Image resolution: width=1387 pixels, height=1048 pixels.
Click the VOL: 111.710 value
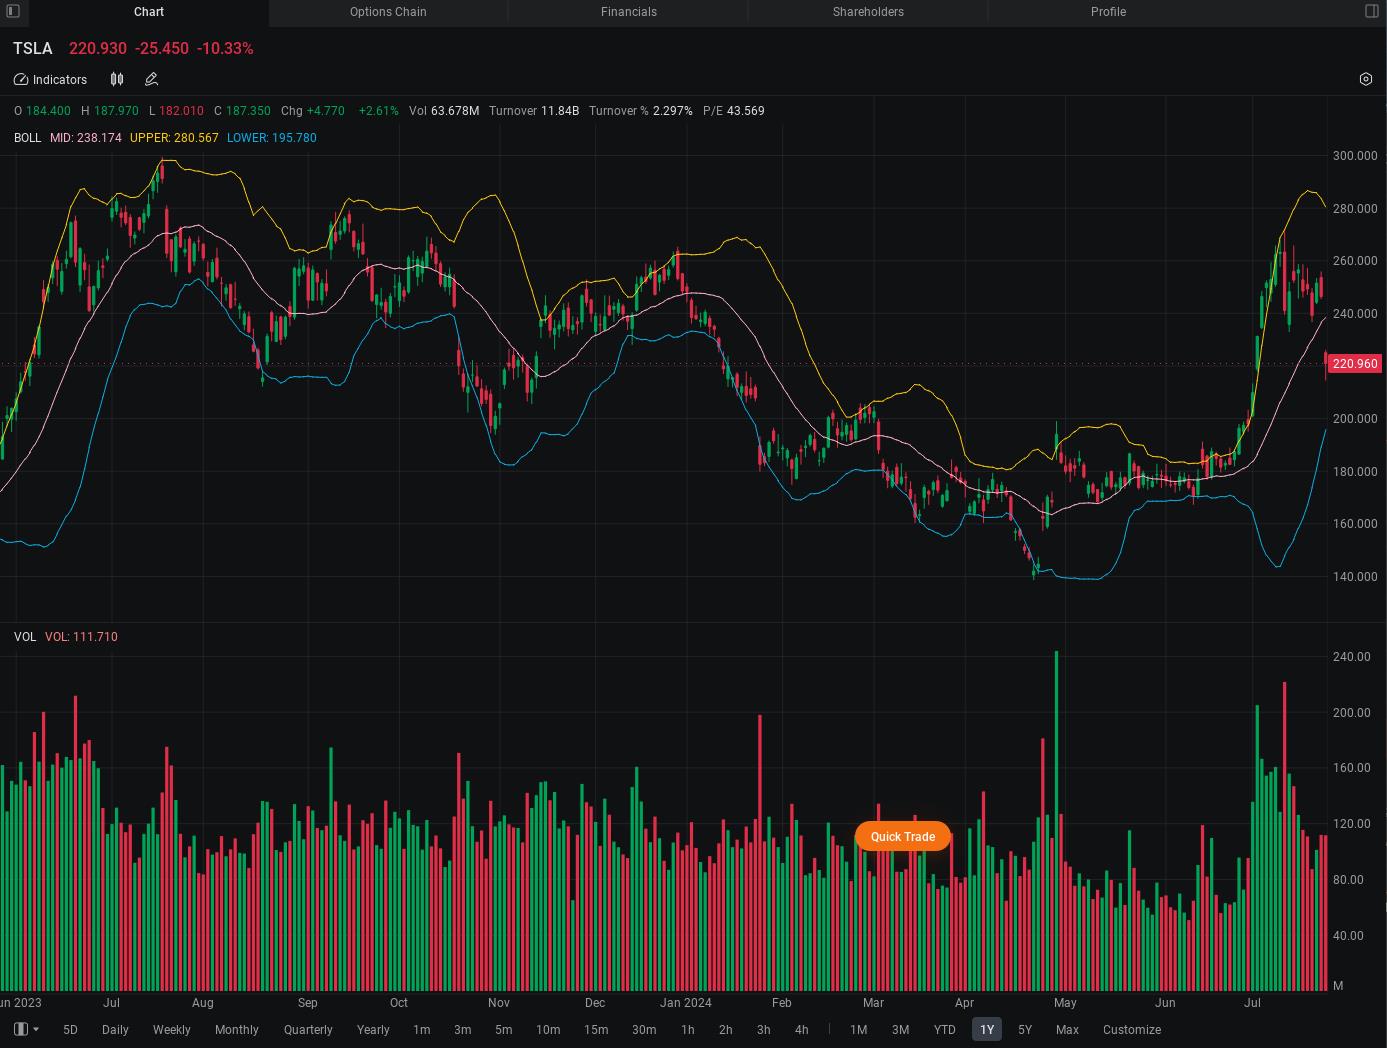click(81, 637)
